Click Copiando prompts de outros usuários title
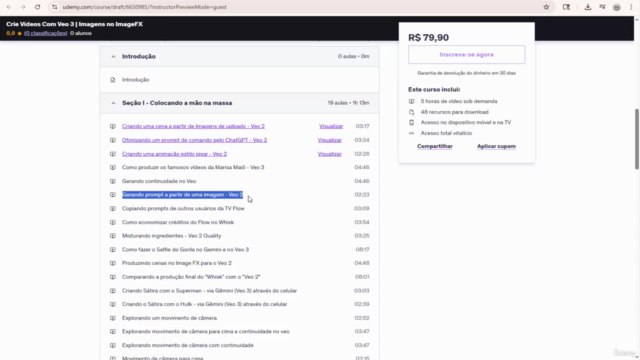Image resolution: width=640 pixels, height=360 pixels. [183, 209]
